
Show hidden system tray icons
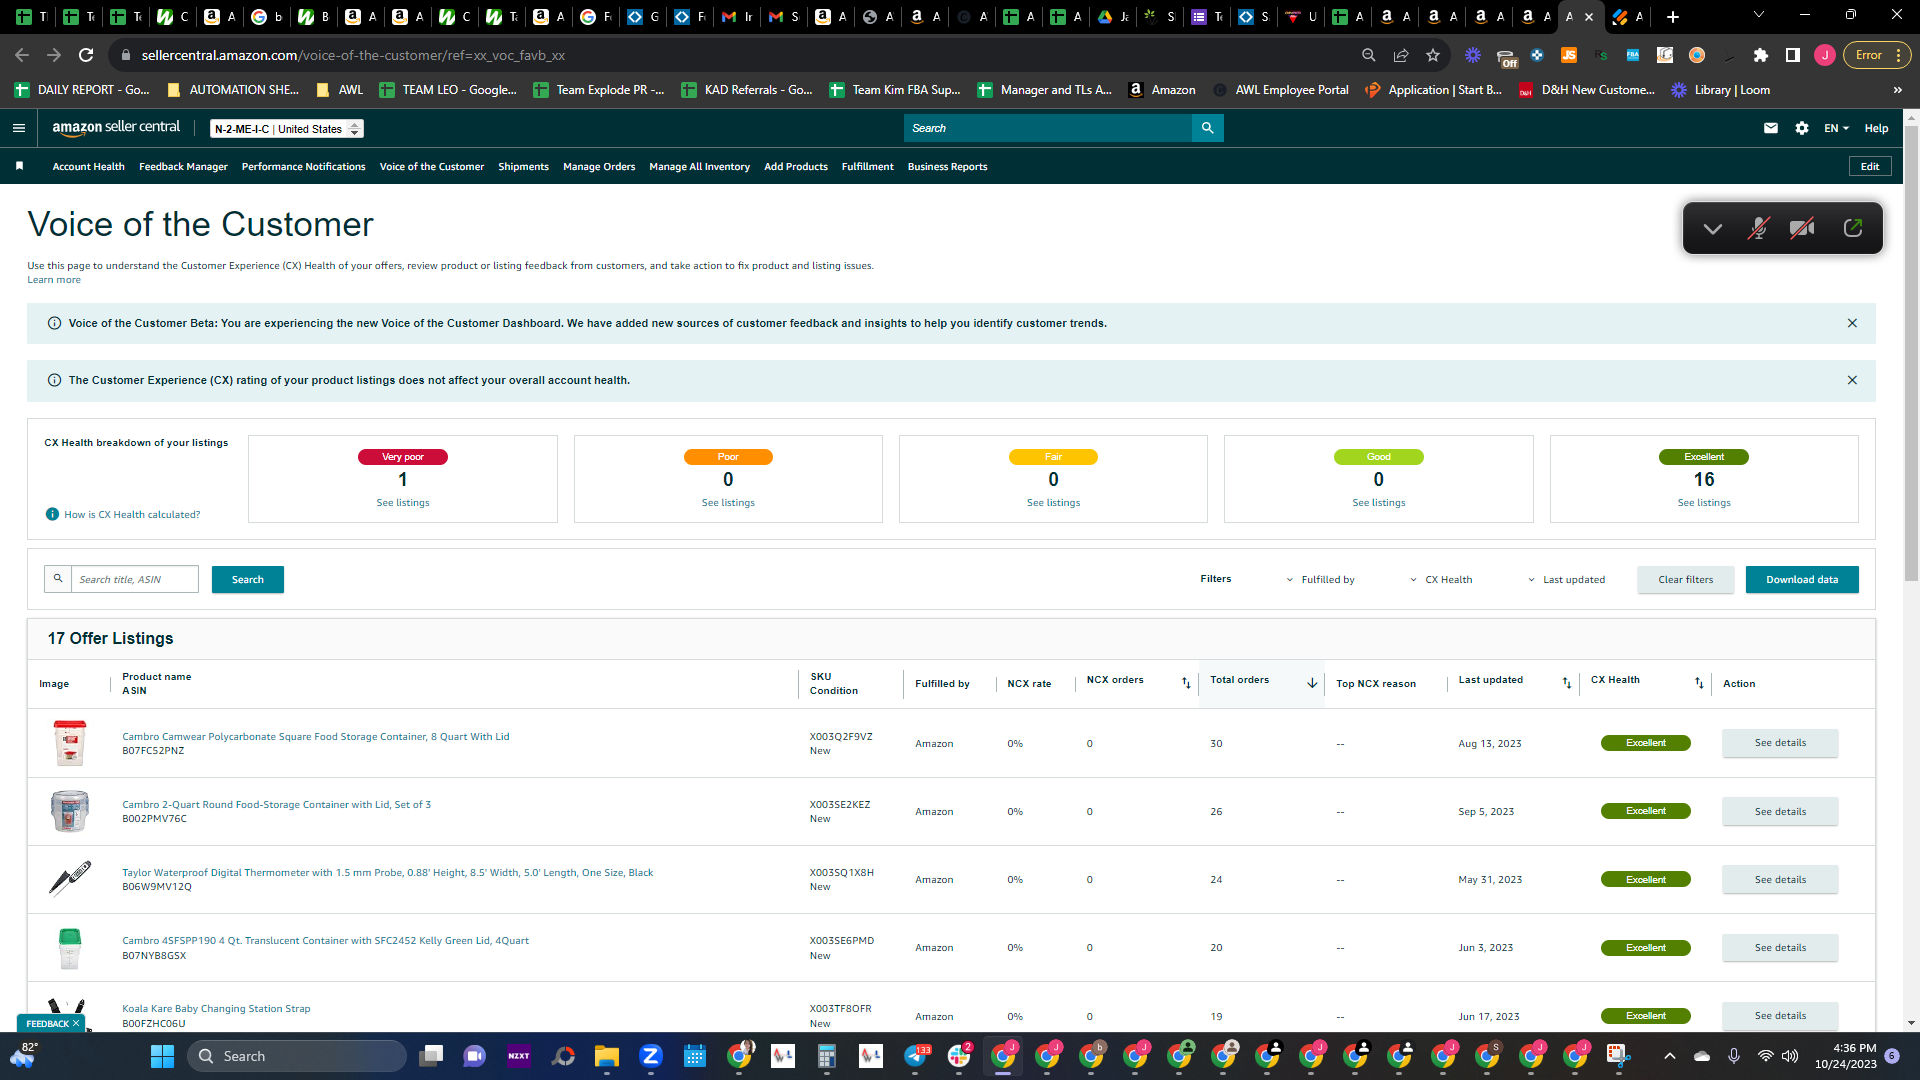click(x=1669, y=1056)
